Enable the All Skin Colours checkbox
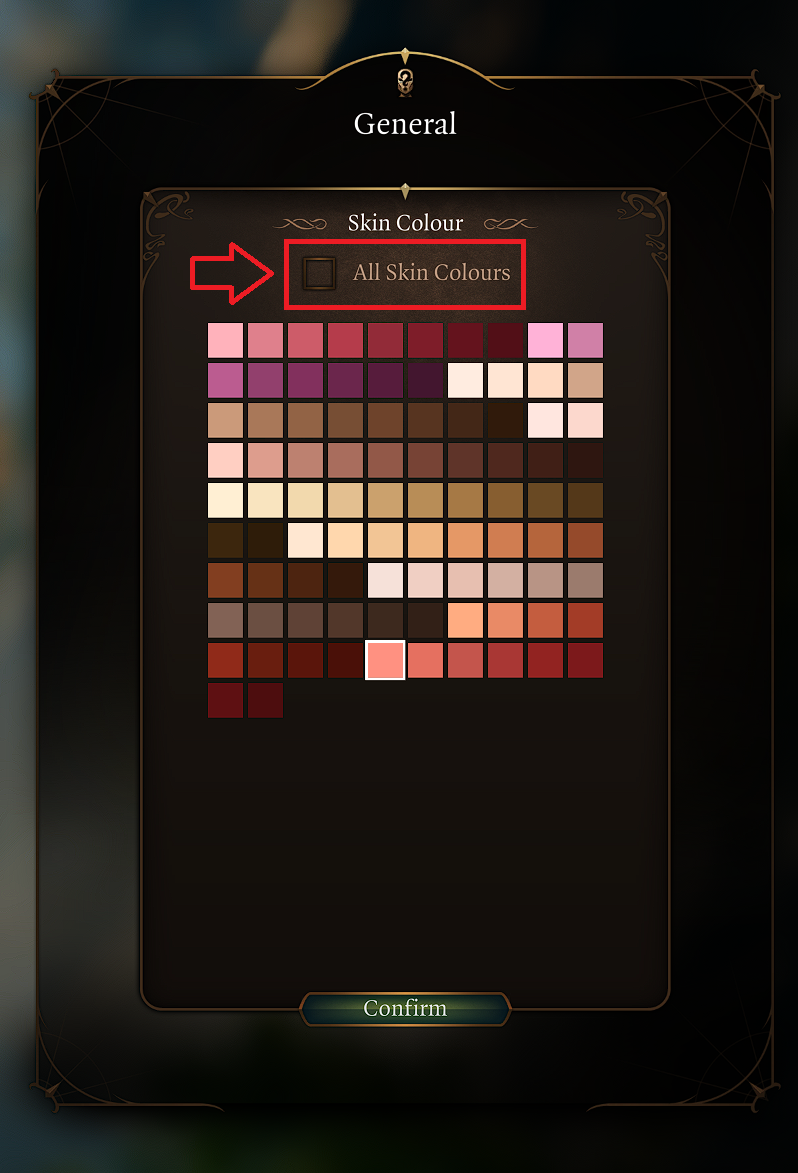This screenshot has height=1173, width=798. 319,273
